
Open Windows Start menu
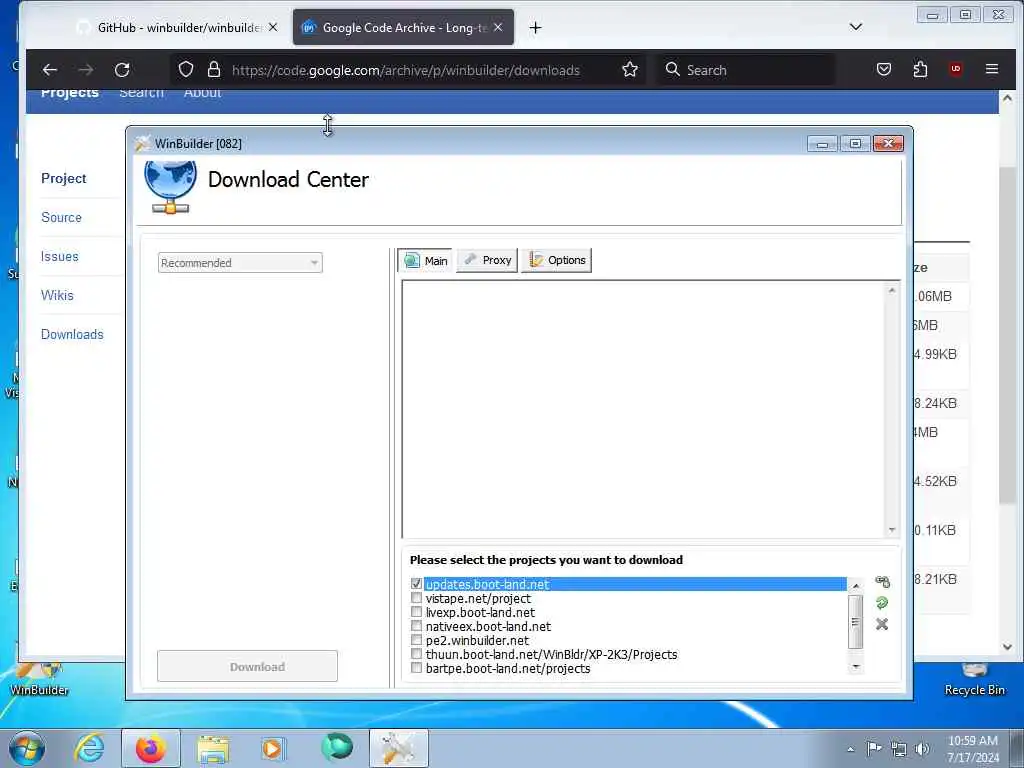tap(27, 748)
